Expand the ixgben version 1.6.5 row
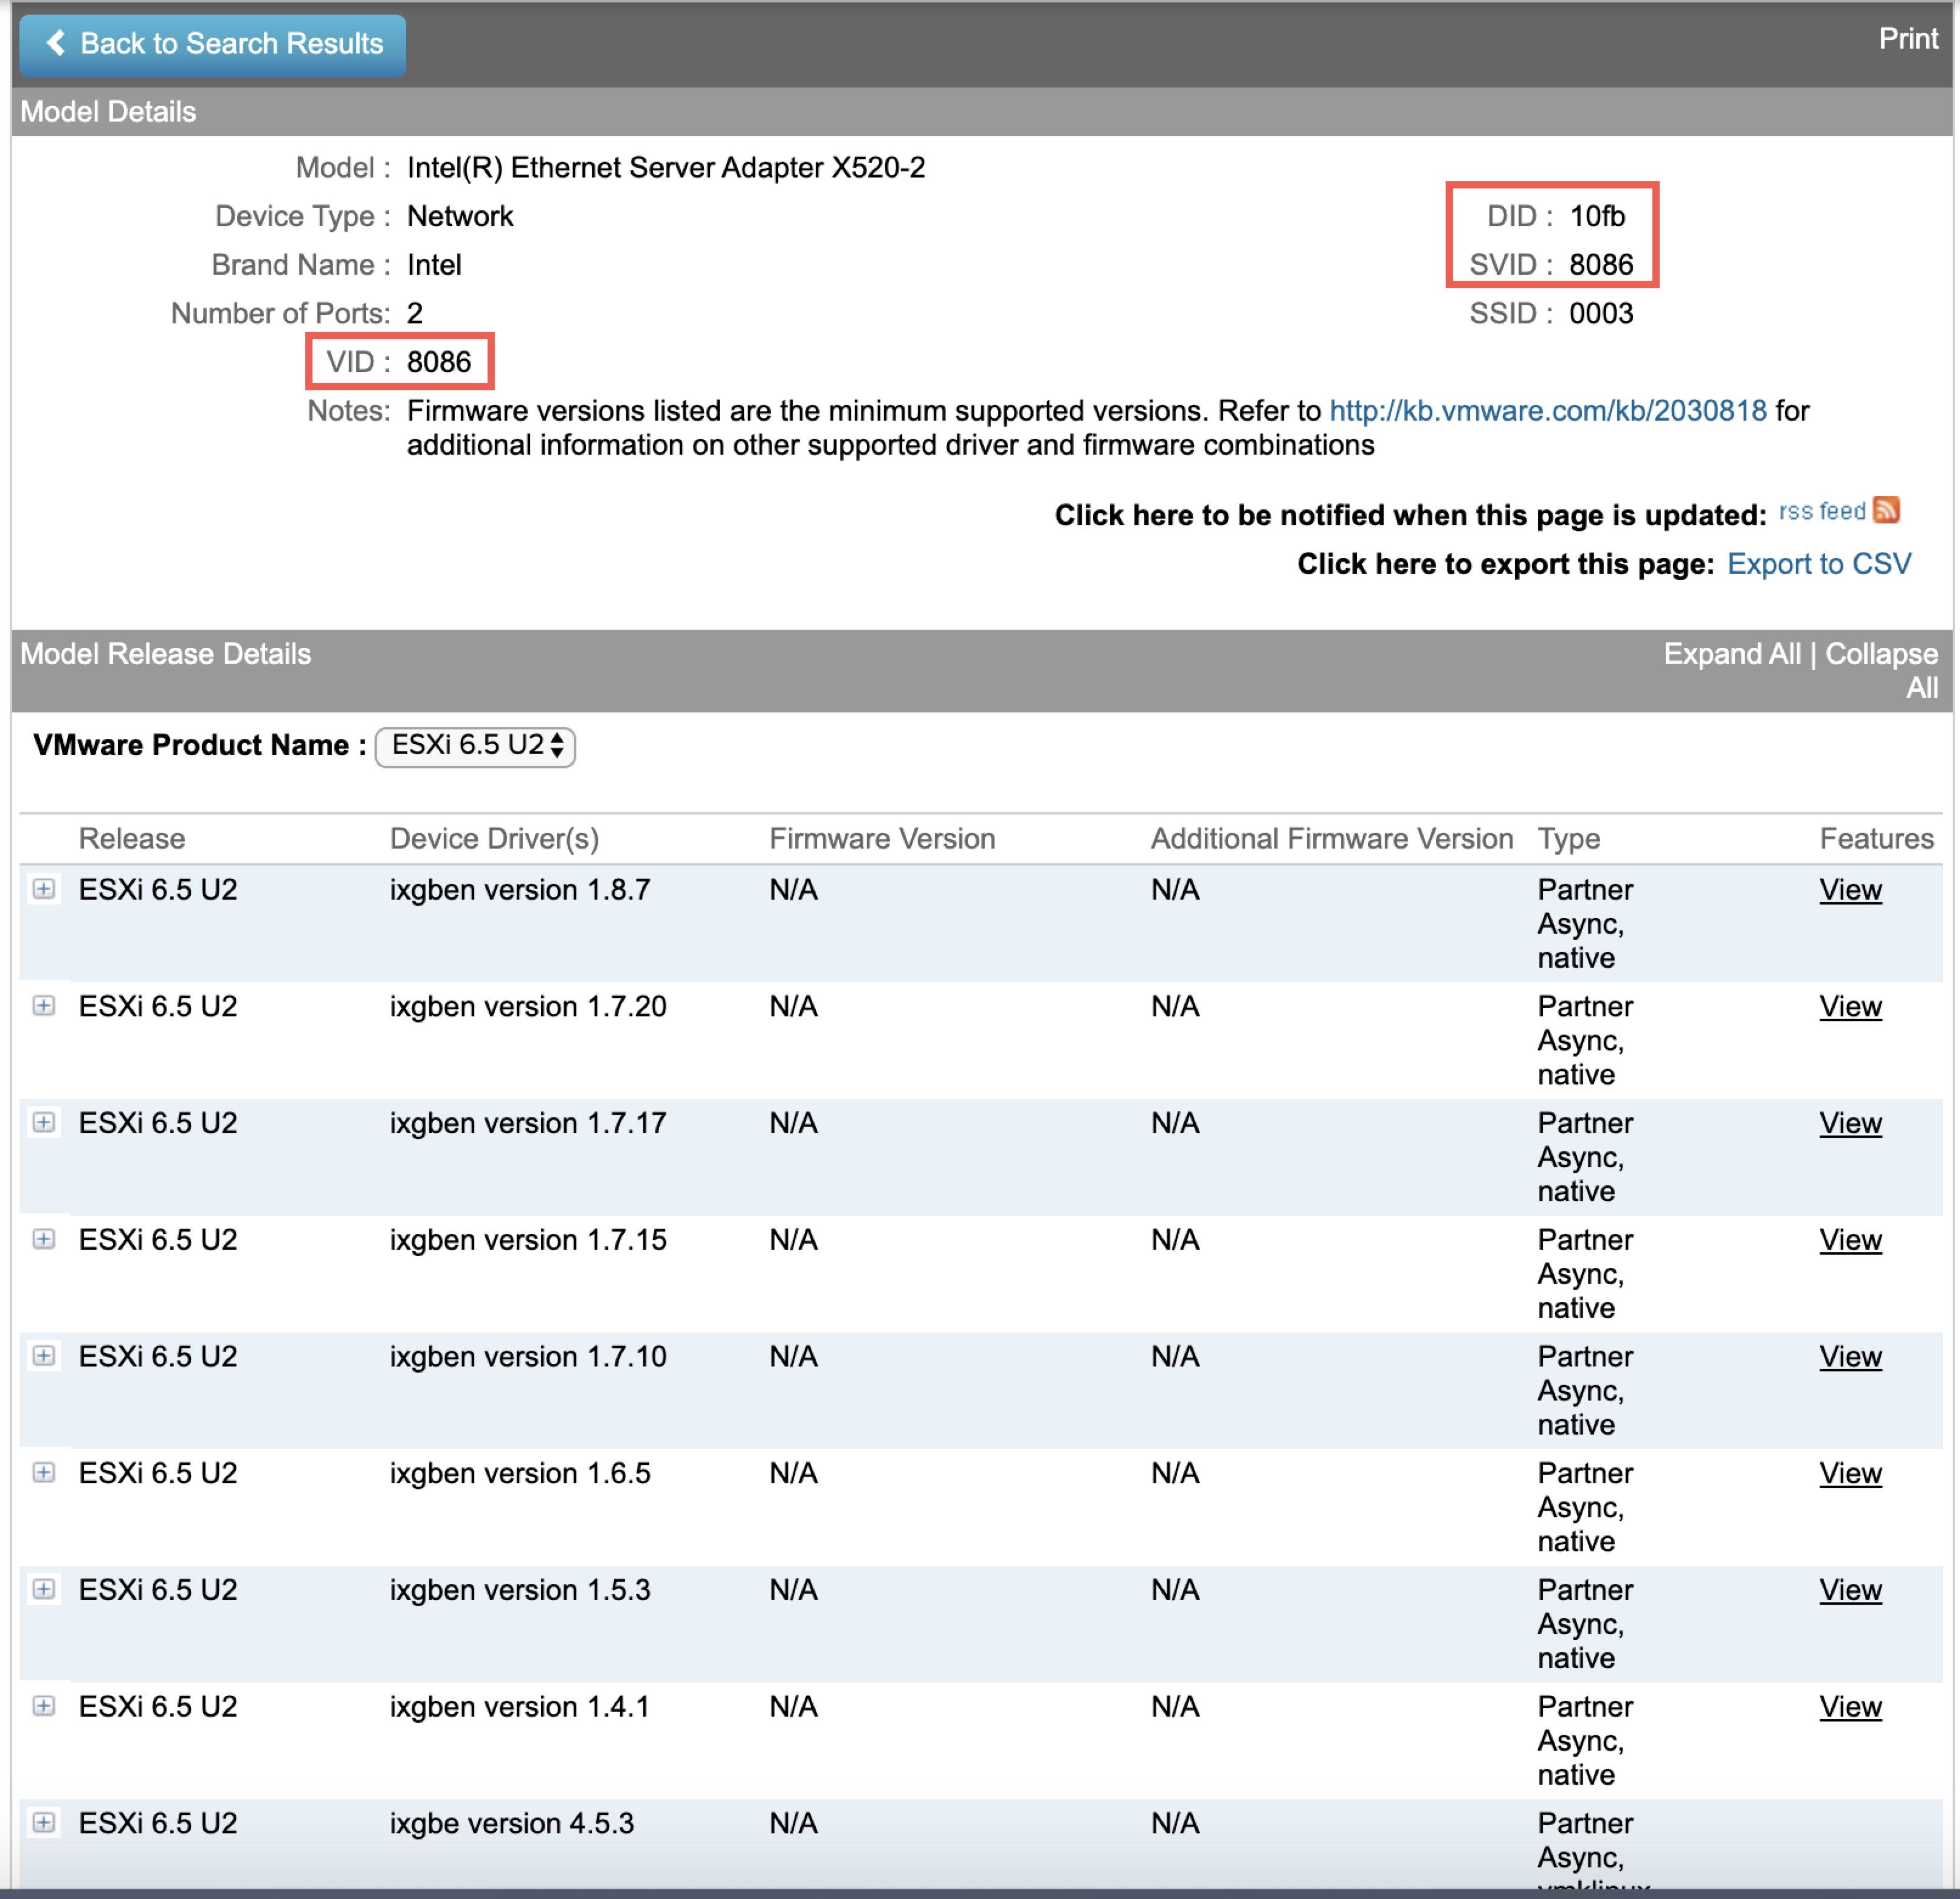Viewport: 1960px width, 1899px height. [x=43, y=1472]
